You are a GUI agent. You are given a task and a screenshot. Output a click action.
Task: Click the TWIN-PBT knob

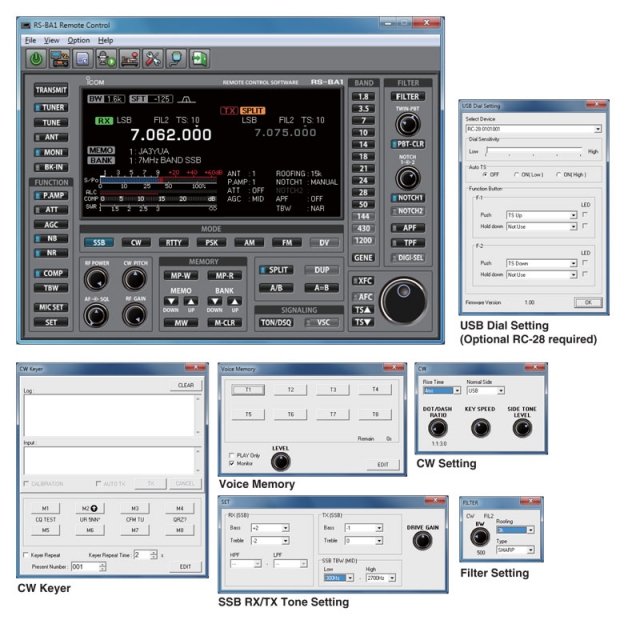click(x=408, y=125)
